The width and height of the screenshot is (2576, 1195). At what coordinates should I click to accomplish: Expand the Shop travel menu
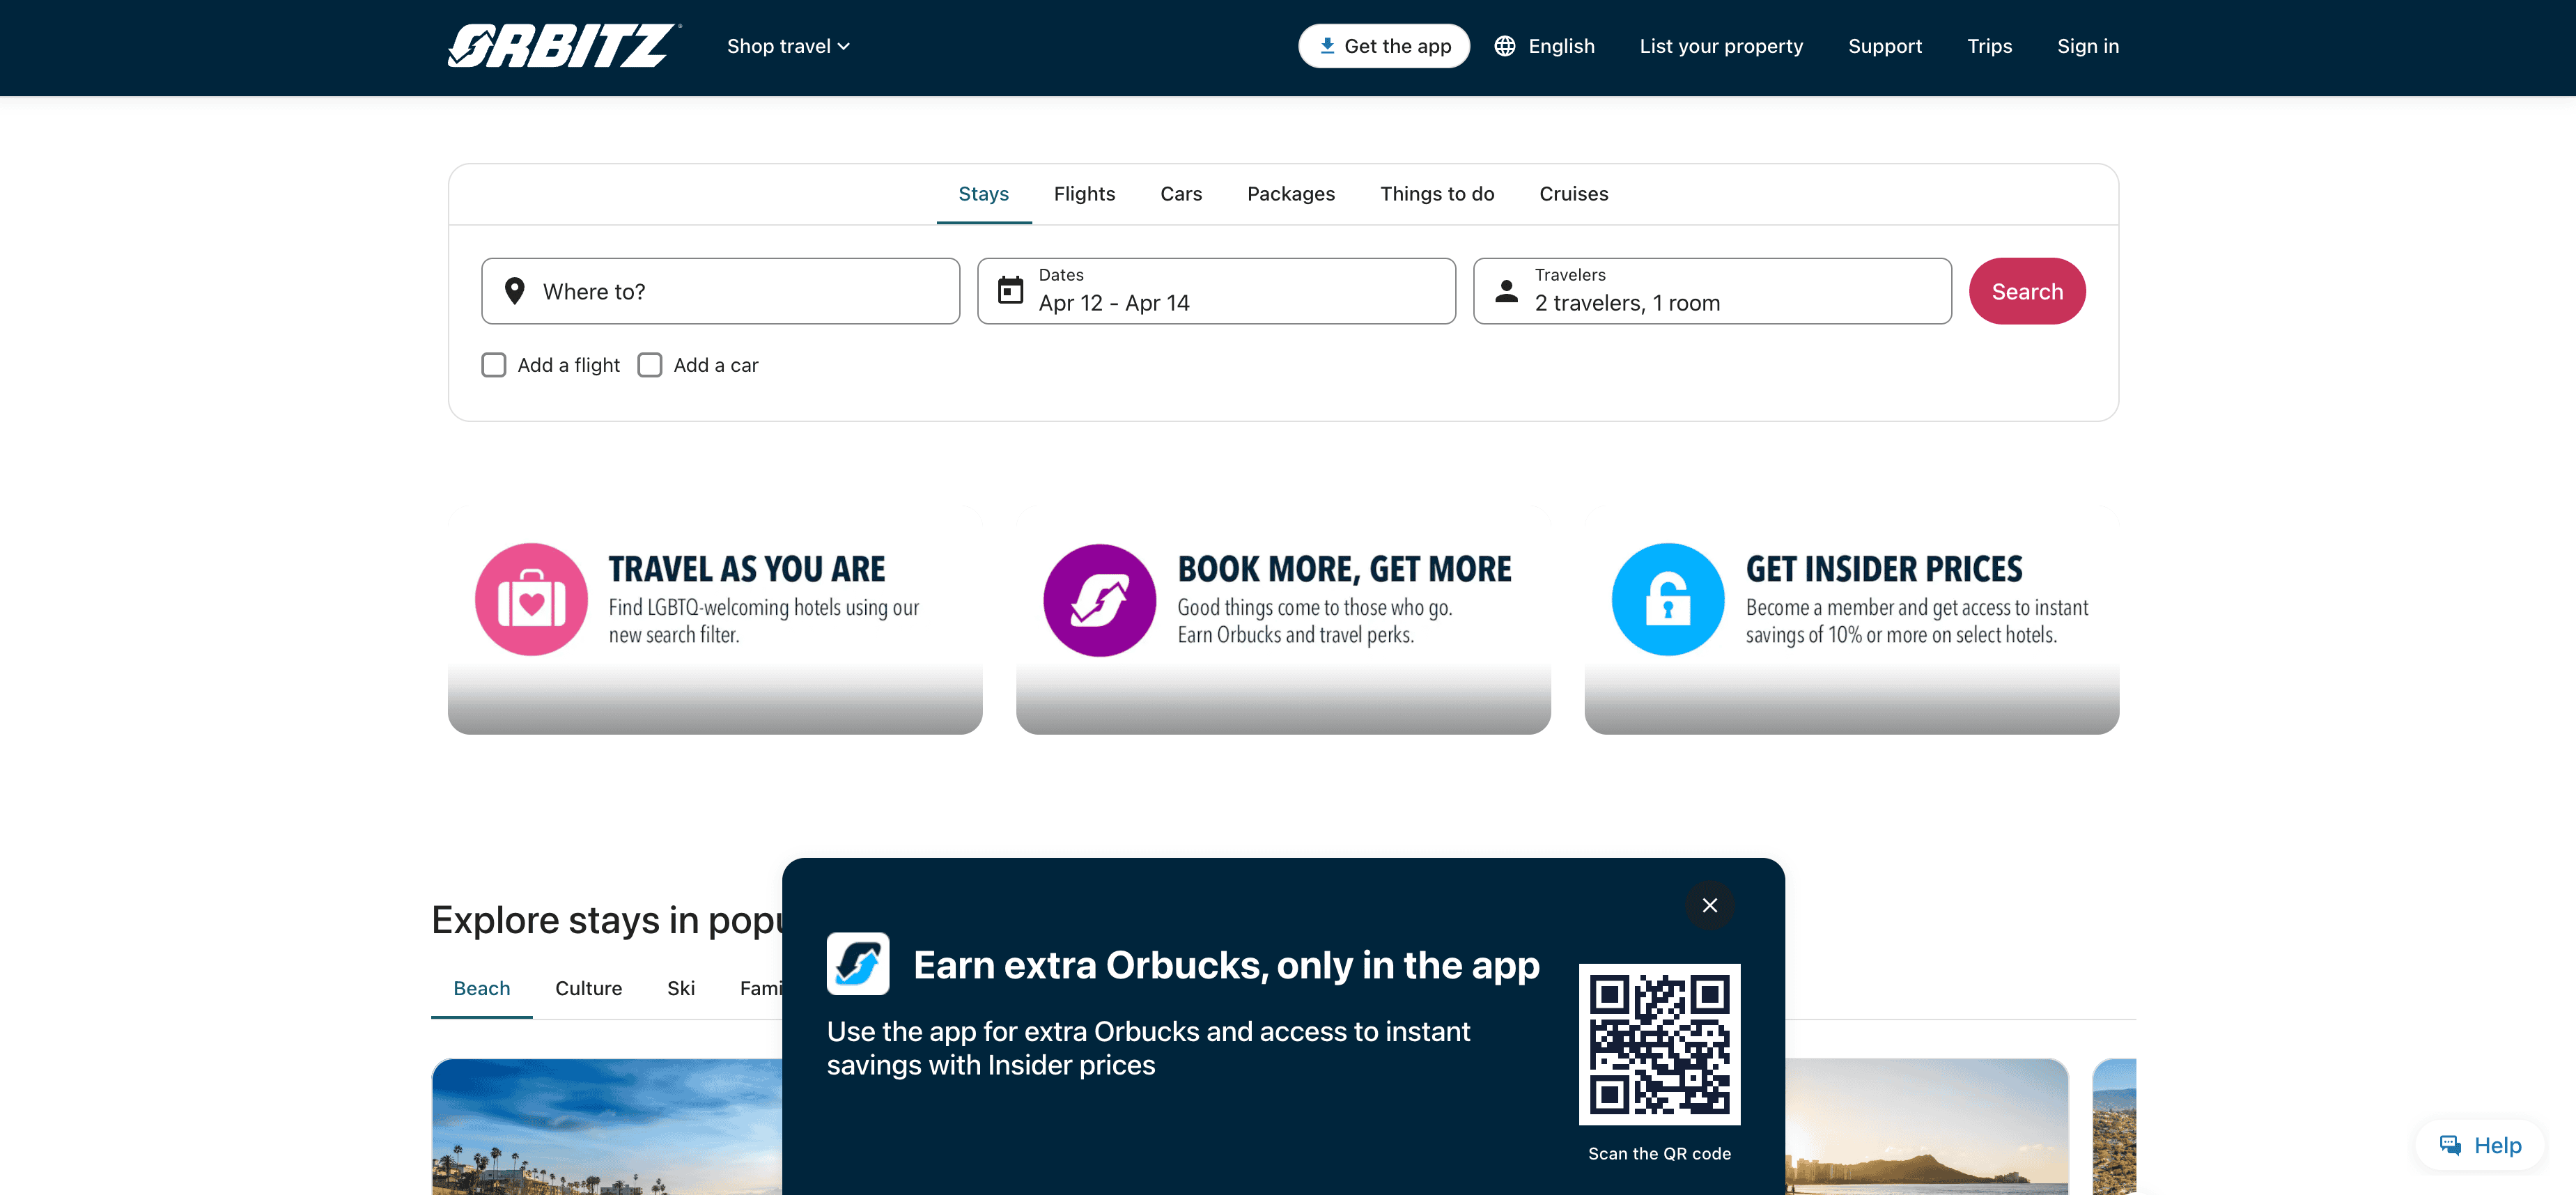[x=788, y=46]
